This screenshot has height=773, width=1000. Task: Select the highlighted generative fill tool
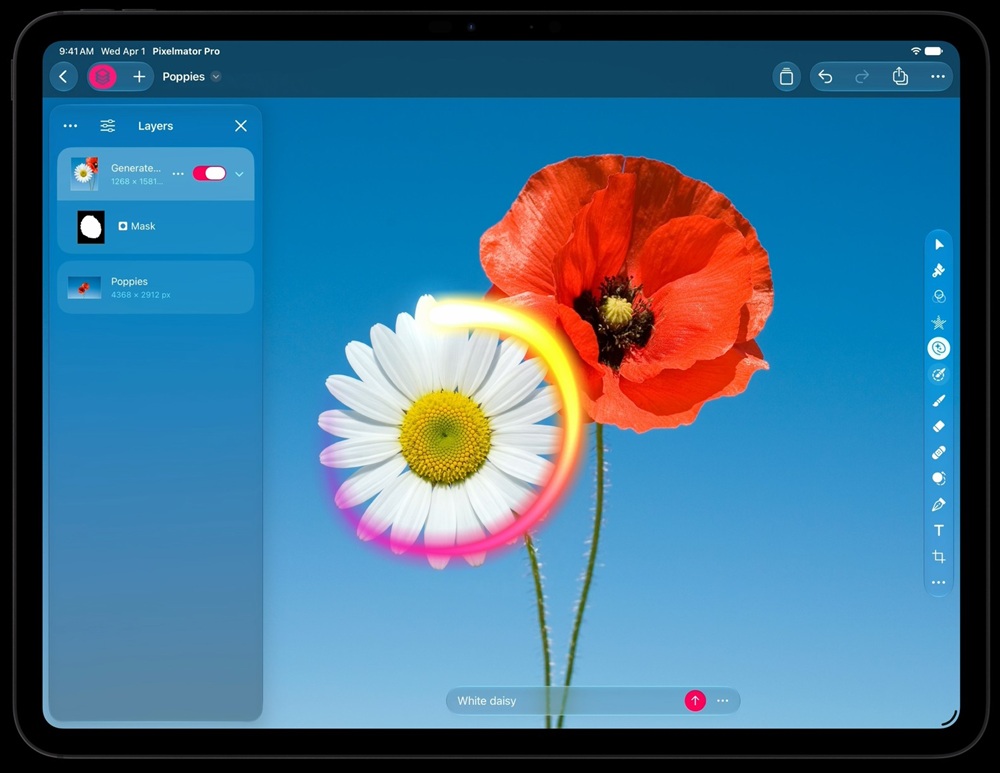click(939, 348)
